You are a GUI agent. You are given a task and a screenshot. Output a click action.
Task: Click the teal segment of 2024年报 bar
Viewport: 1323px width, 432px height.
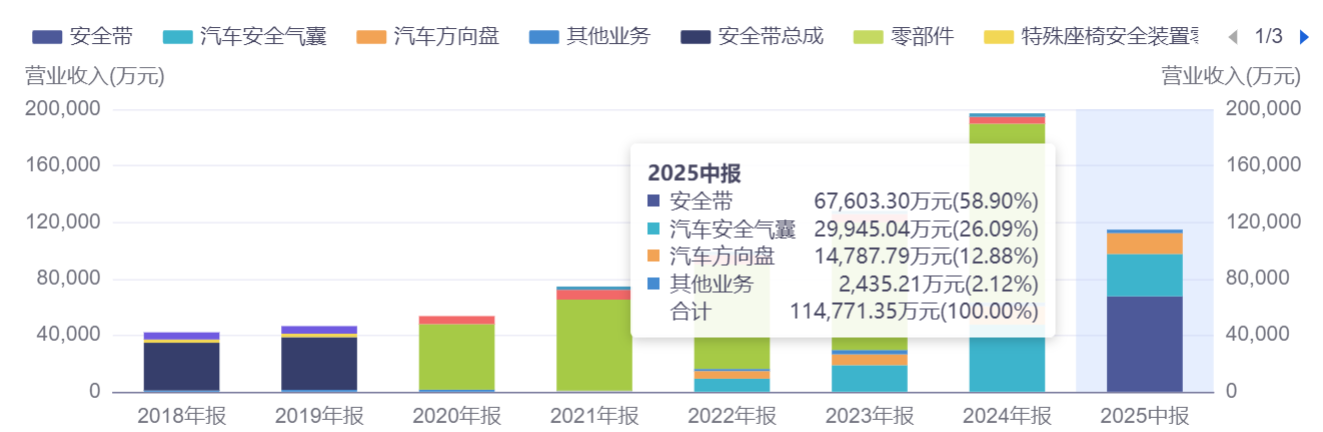(x=1007, y=365)
